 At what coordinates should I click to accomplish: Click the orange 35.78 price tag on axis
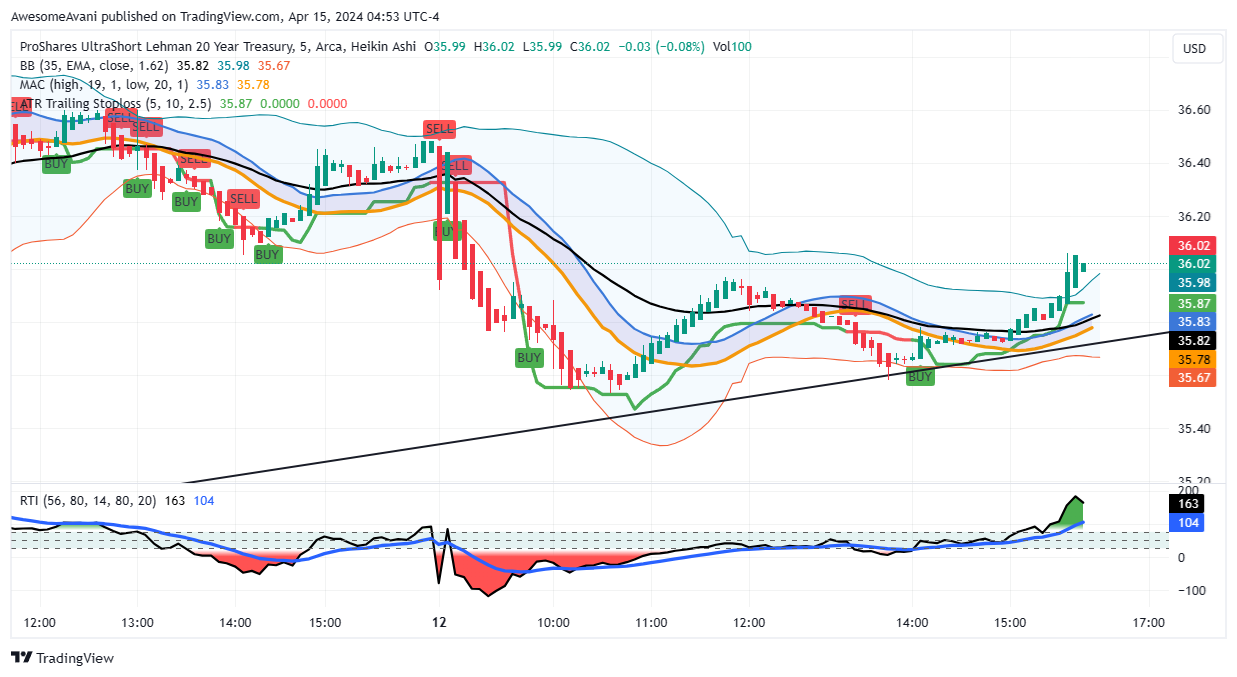coord(1194,359)
